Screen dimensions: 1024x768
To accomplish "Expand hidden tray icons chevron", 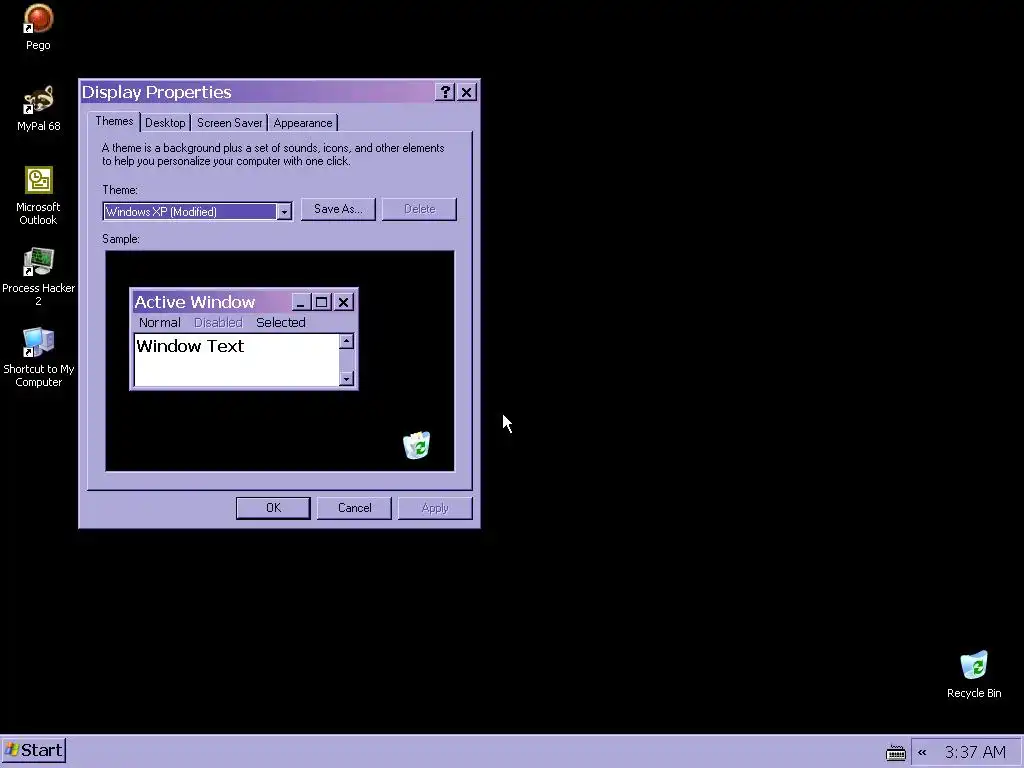I will pos(922,752).
